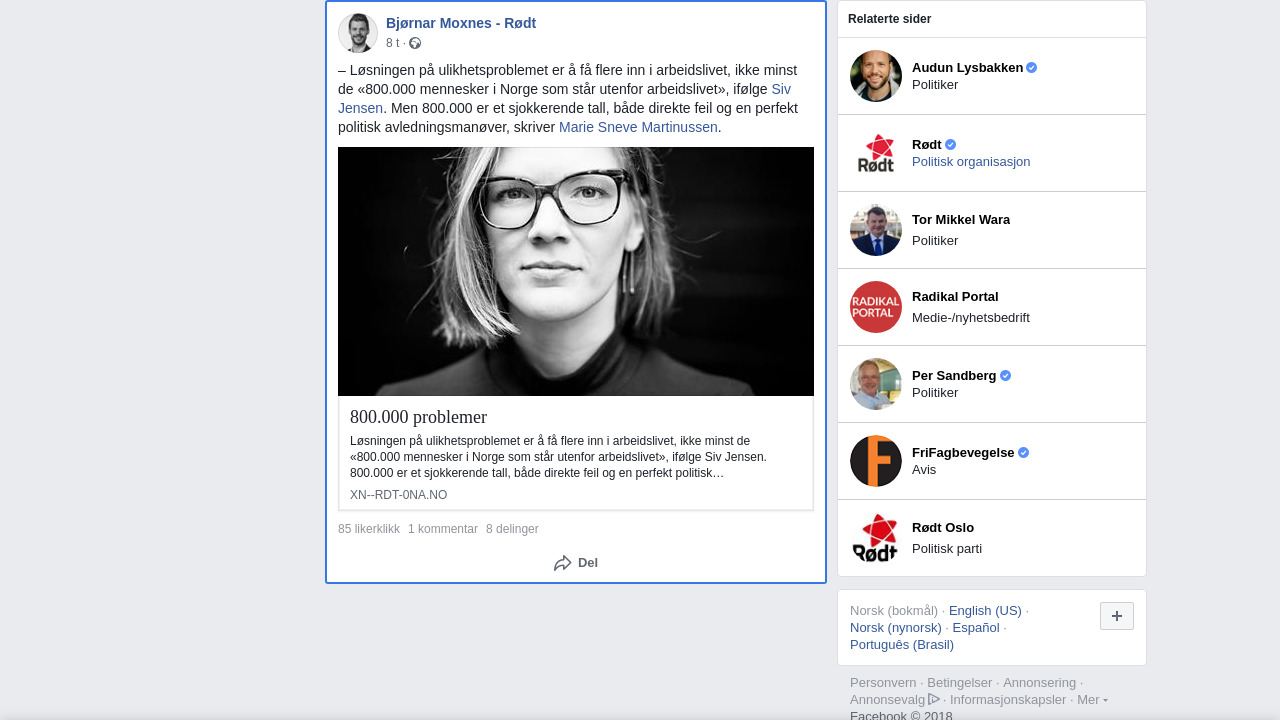Open the 800.000 problemer article headline
Image resolution: width=1280 pixels, height=720 pixels.
418,417
